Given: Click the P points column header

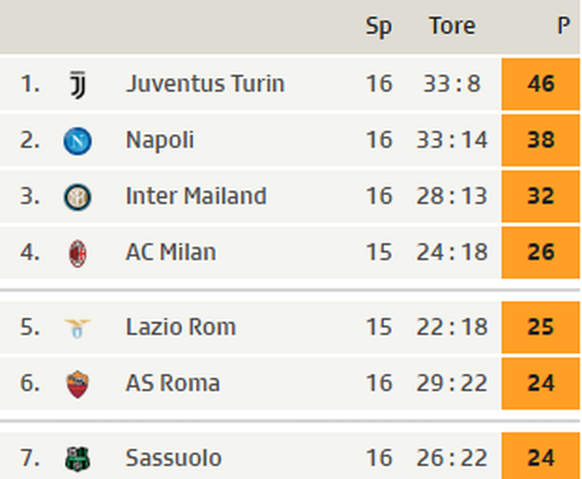Looking at the screenshot, I should click(564, 26).
